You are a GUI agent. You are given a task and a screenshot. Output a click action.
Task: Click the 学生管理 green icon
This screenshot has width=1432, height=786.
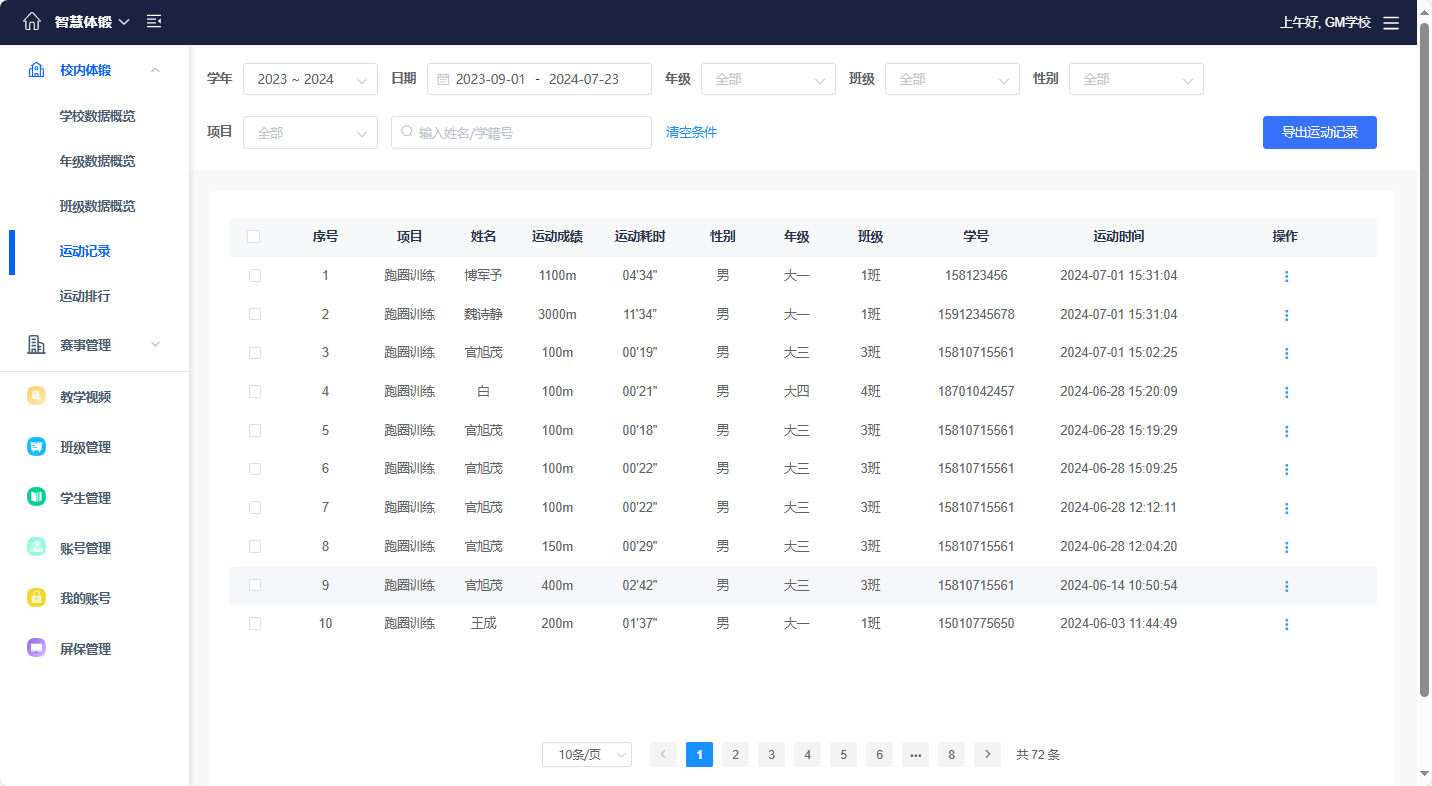[36, 497]
